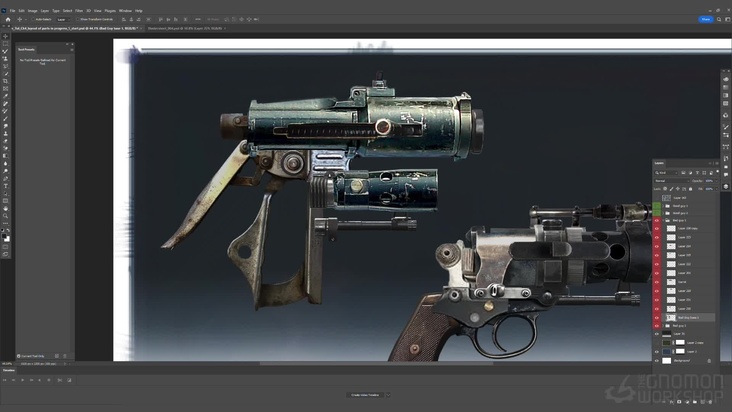Open the Auto-Select Layer dropdown
Screen dimensions: 732x412
(63, 20)
